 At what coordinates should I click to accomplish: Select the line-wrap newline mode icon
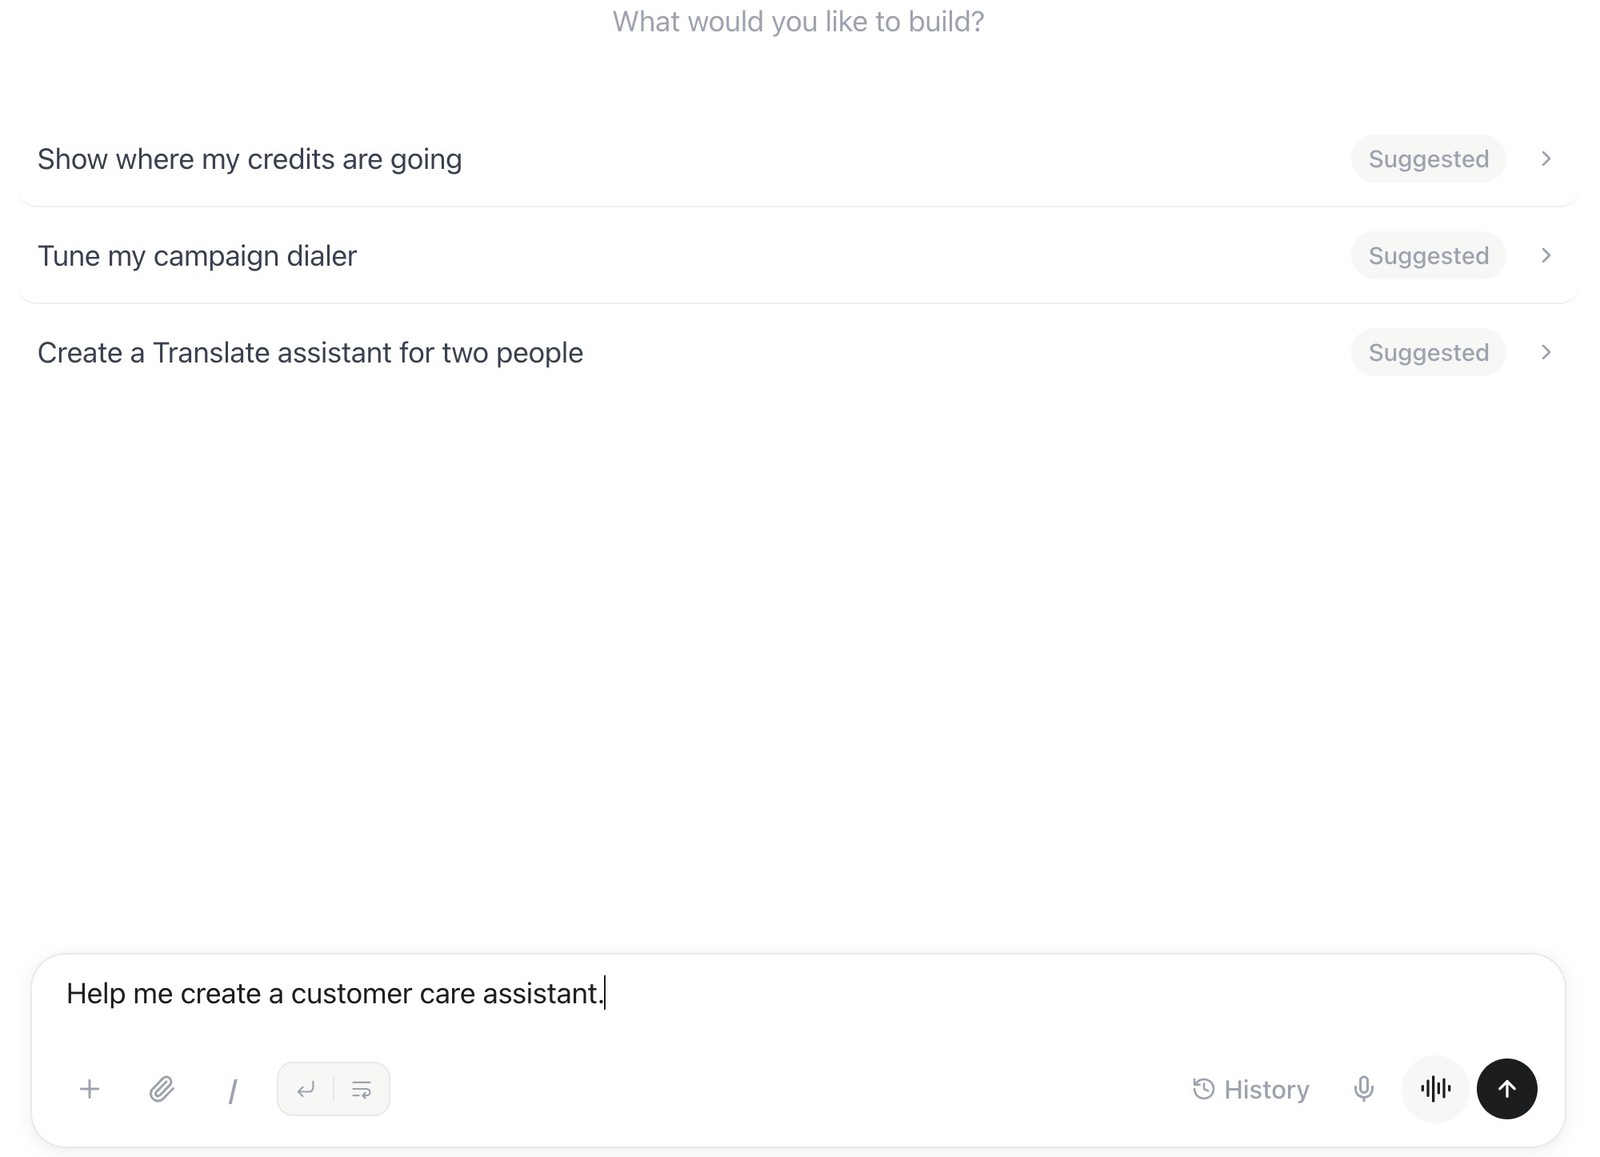[x=362, y=1089]
